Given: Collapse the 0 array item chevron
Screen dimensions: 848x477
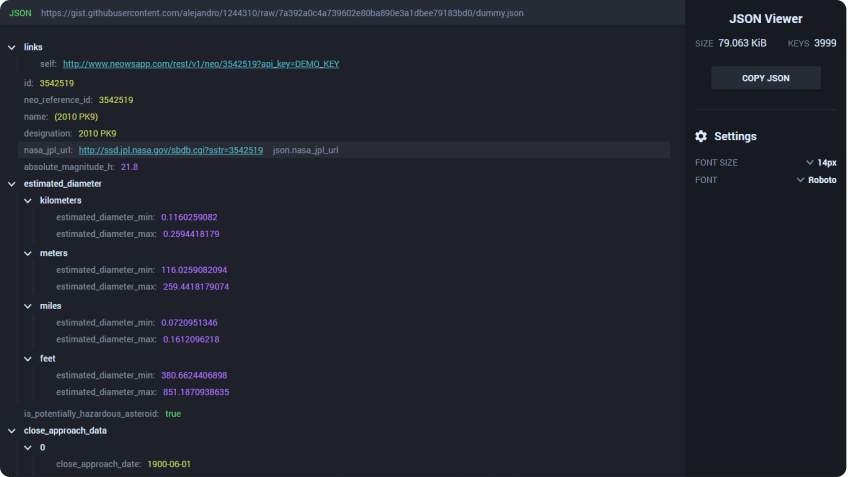Looking at the screenshot, I should pyautogui.click(x=28, y=448).
